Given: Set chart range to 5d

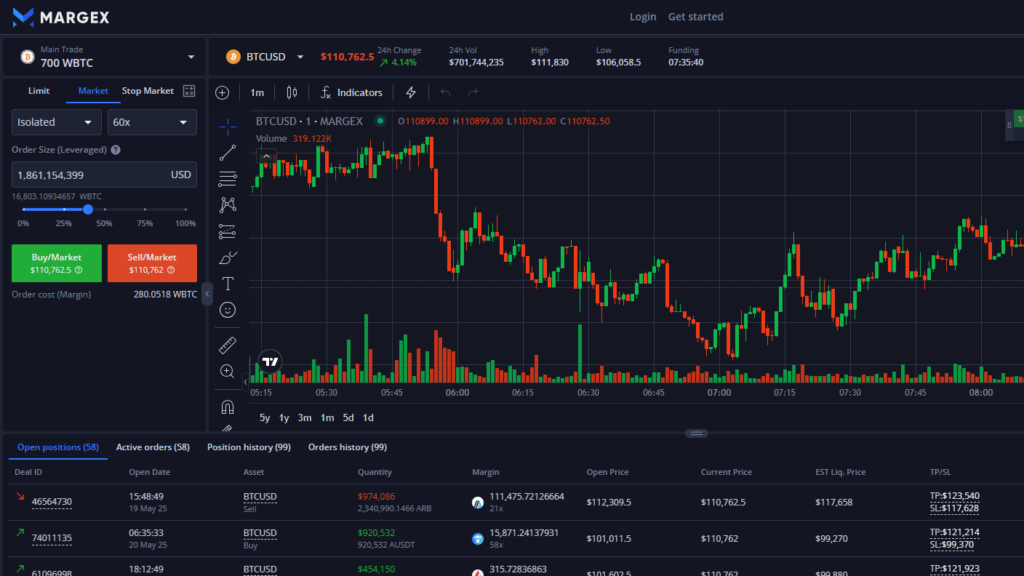Looking at the screenshot, I should (x=348, y=418).
